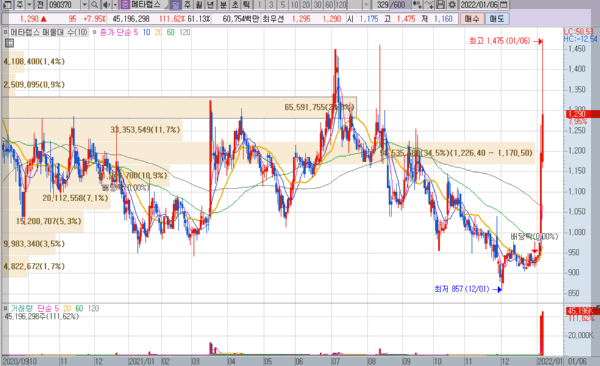Click the 메타랩스 stock name box
This screenshot has height=366, width=600.
149,5
